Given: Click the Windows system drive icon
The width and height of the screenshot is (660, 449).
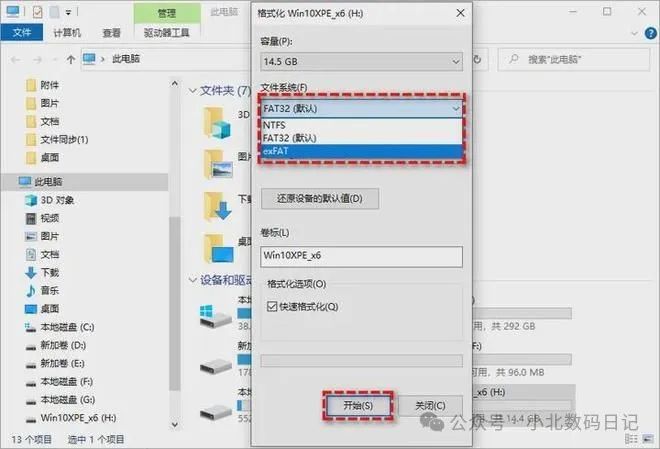Looking at the screenshot, I should (x=216, y=316).
